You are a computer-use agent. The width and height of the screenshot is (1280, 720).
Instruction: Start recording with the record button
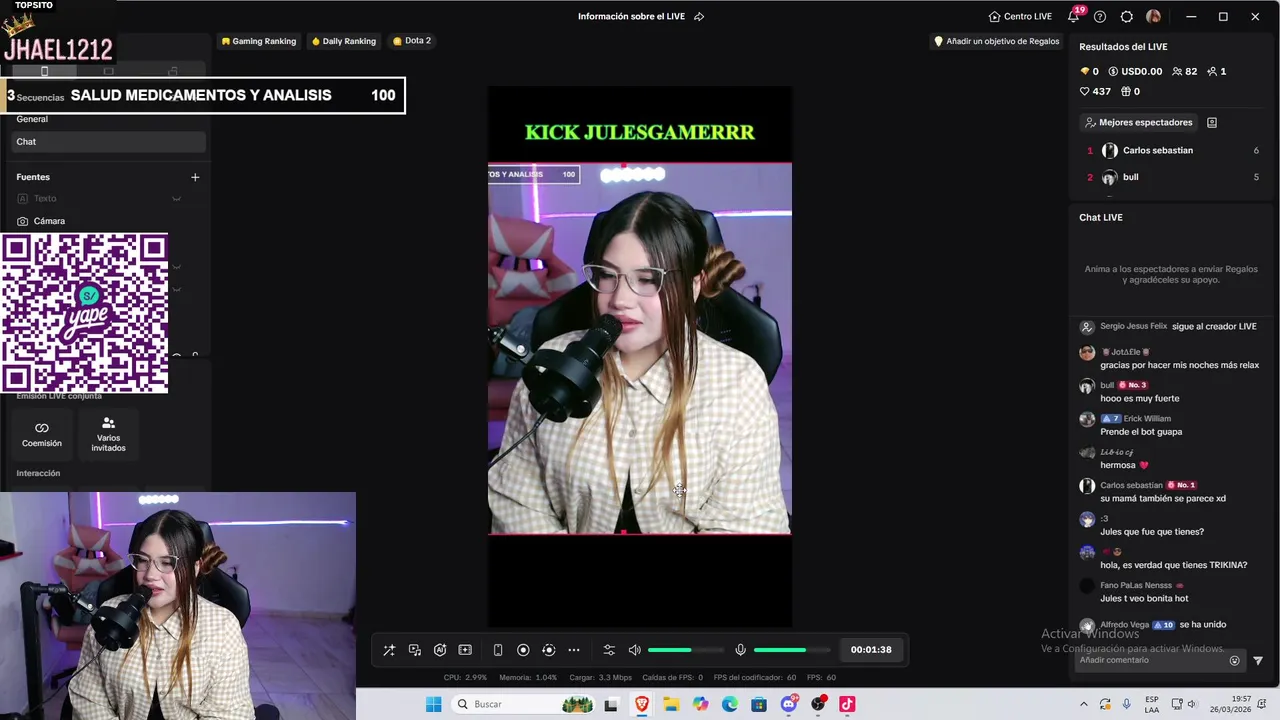click(x=523, y=650)
